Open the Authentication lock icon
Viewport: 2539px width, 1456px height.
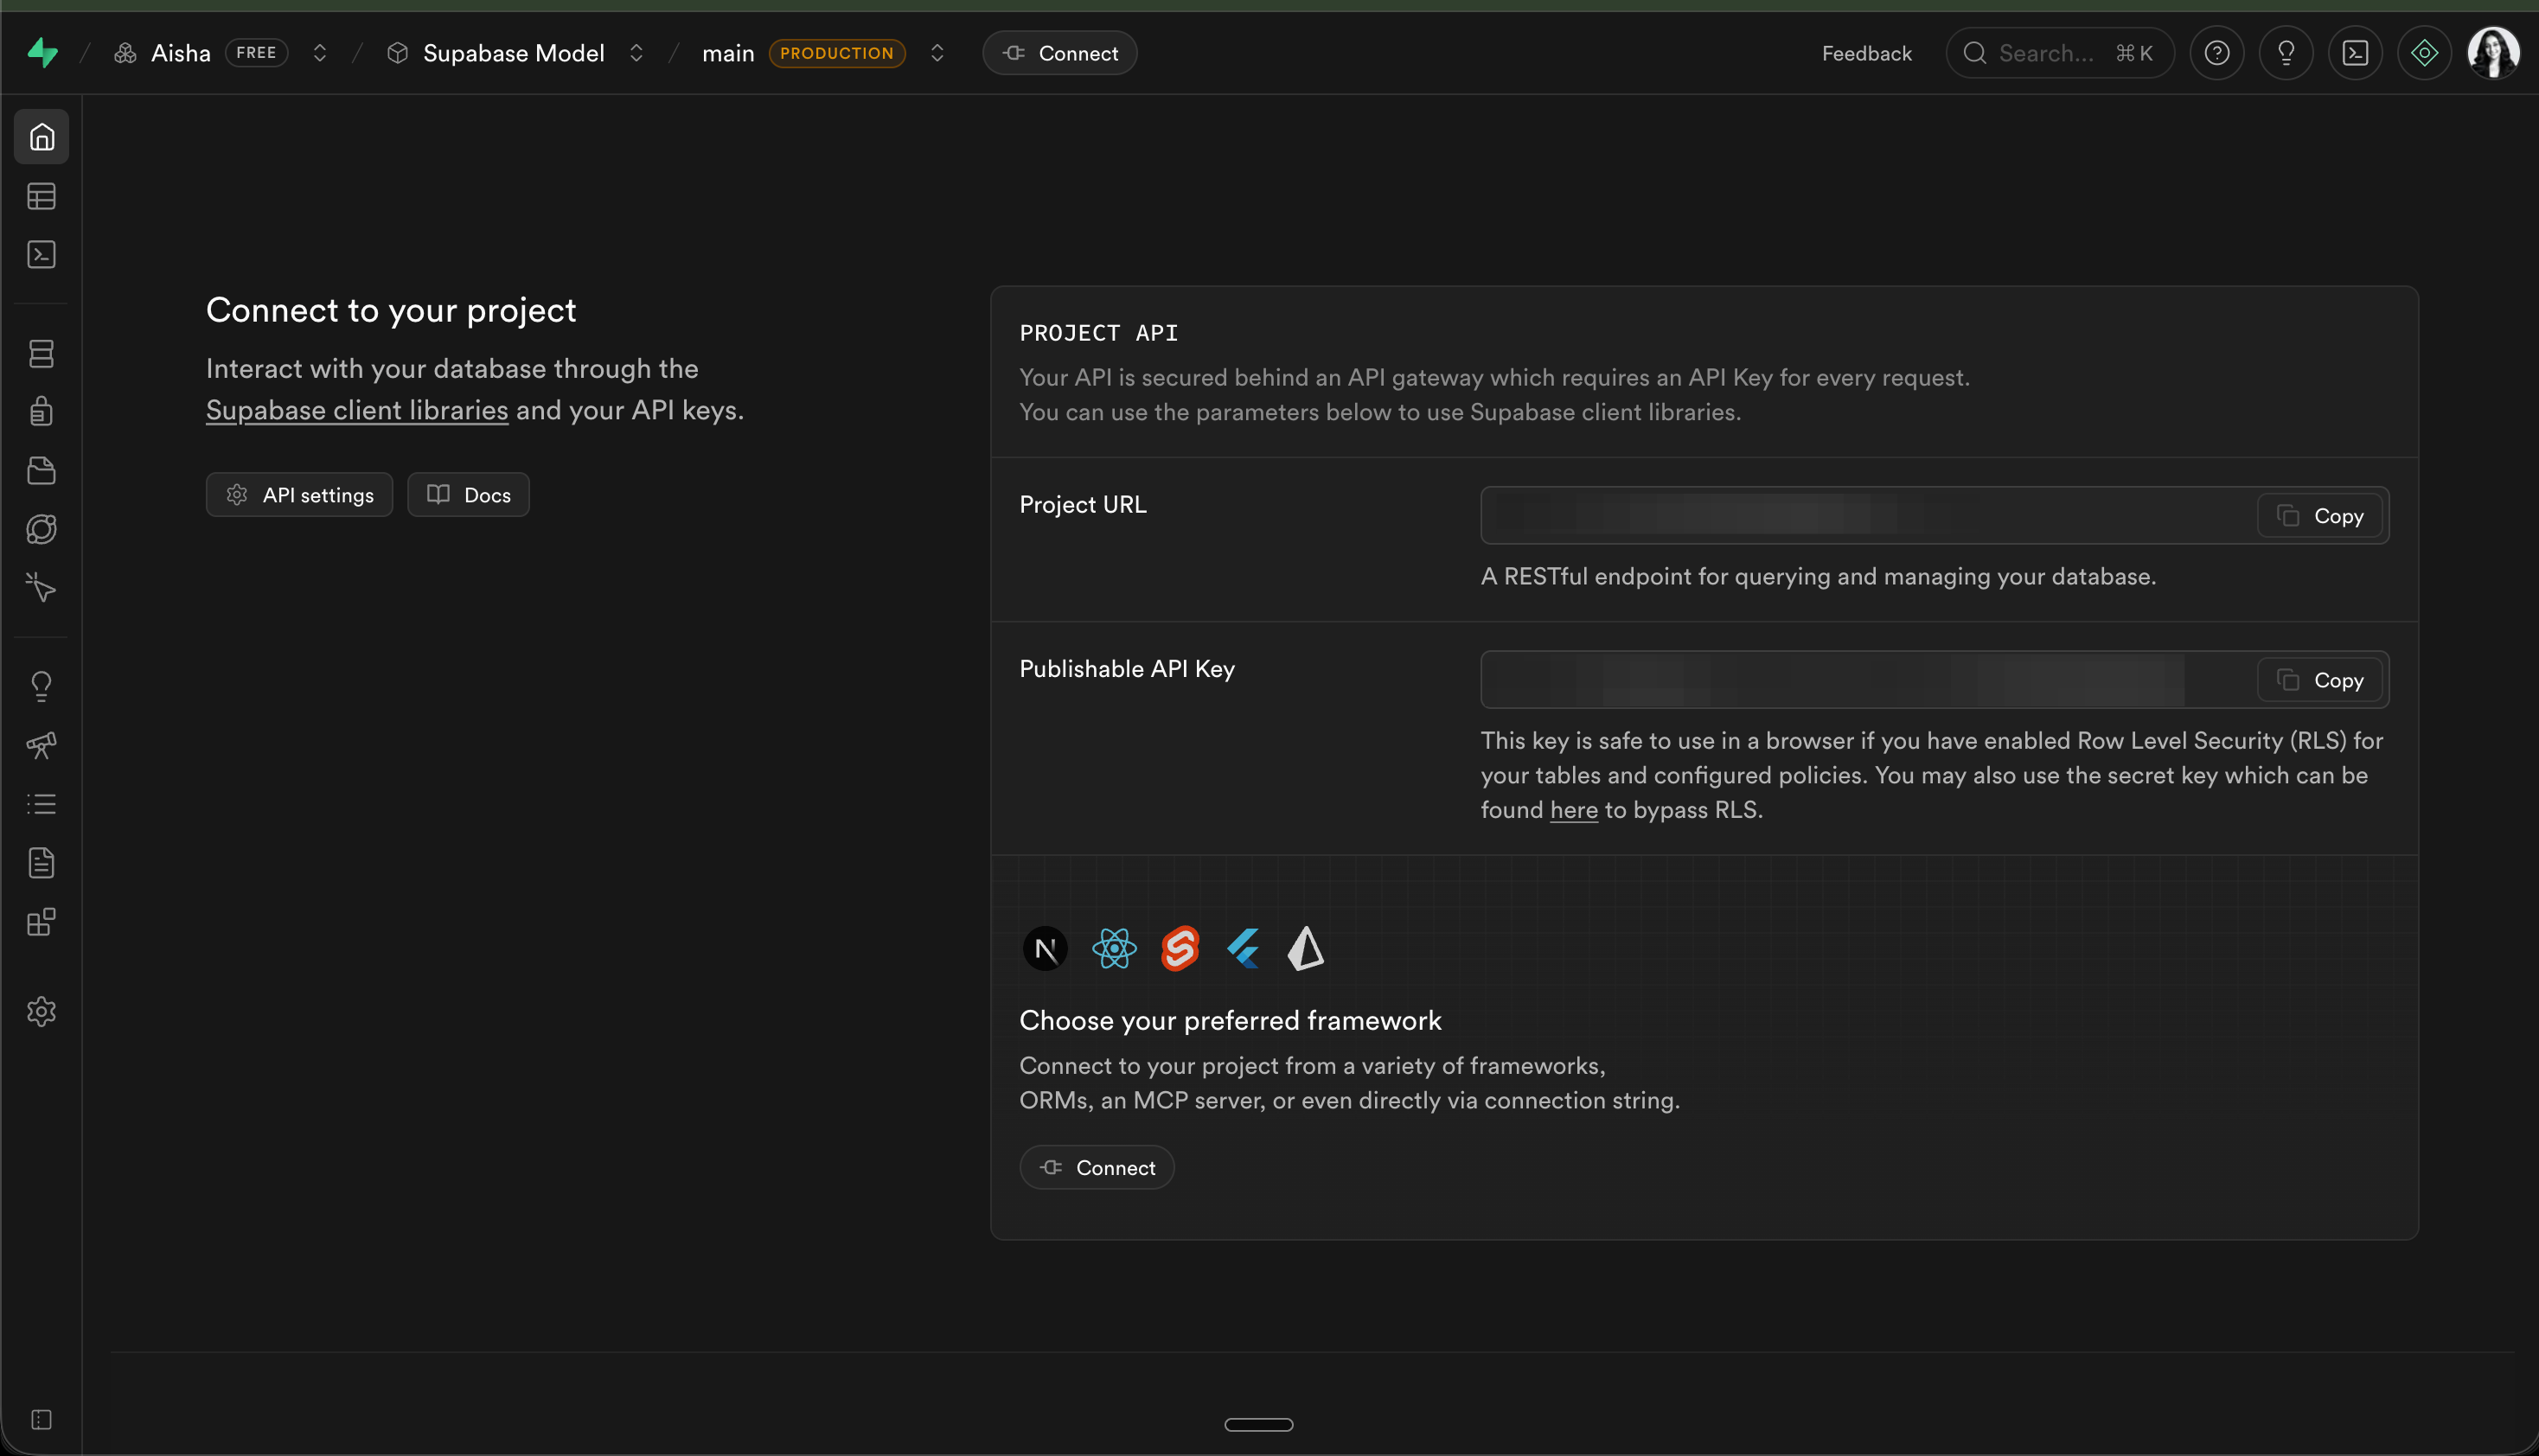[x=41, y=411]
